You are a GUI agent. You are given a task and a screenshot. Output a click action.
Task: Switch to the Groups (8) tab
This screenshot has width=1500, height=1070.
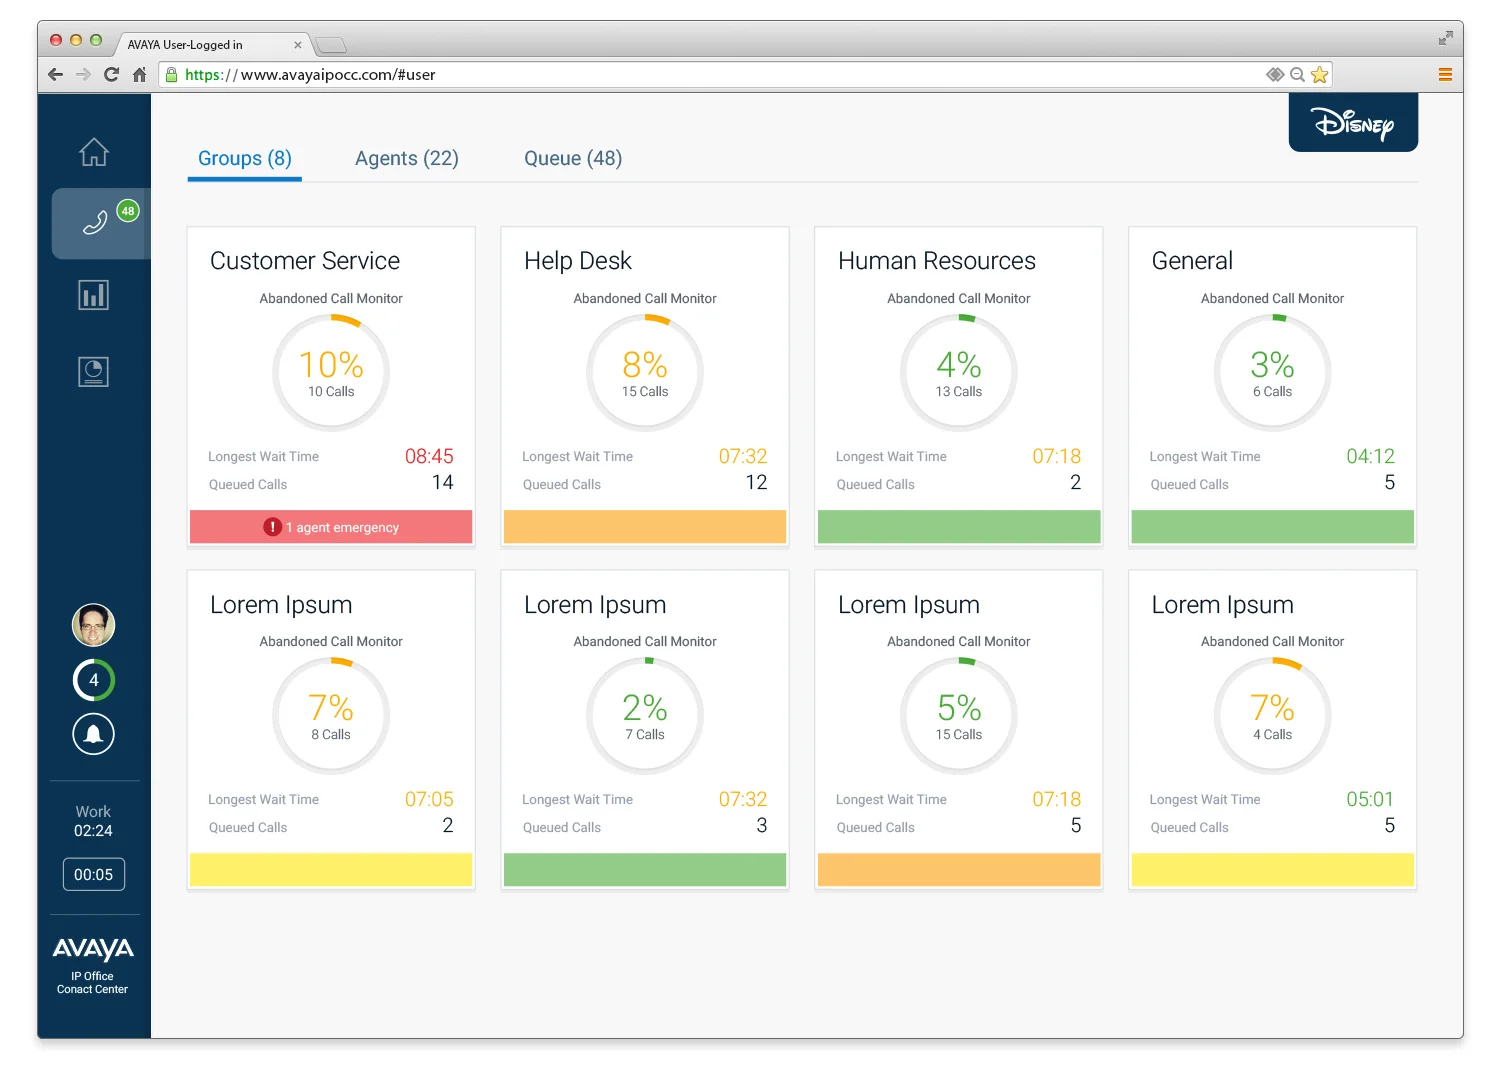[x=245, y=158]
